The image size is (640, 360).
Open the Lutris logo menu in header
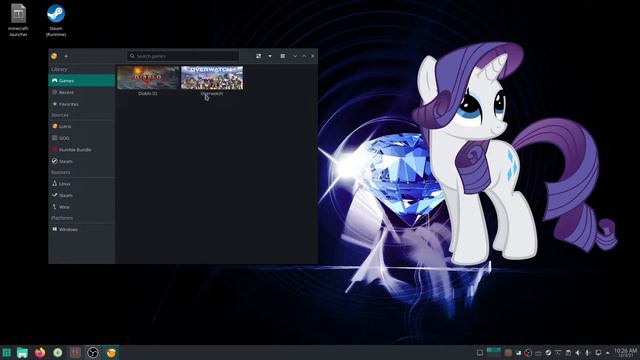54,56
